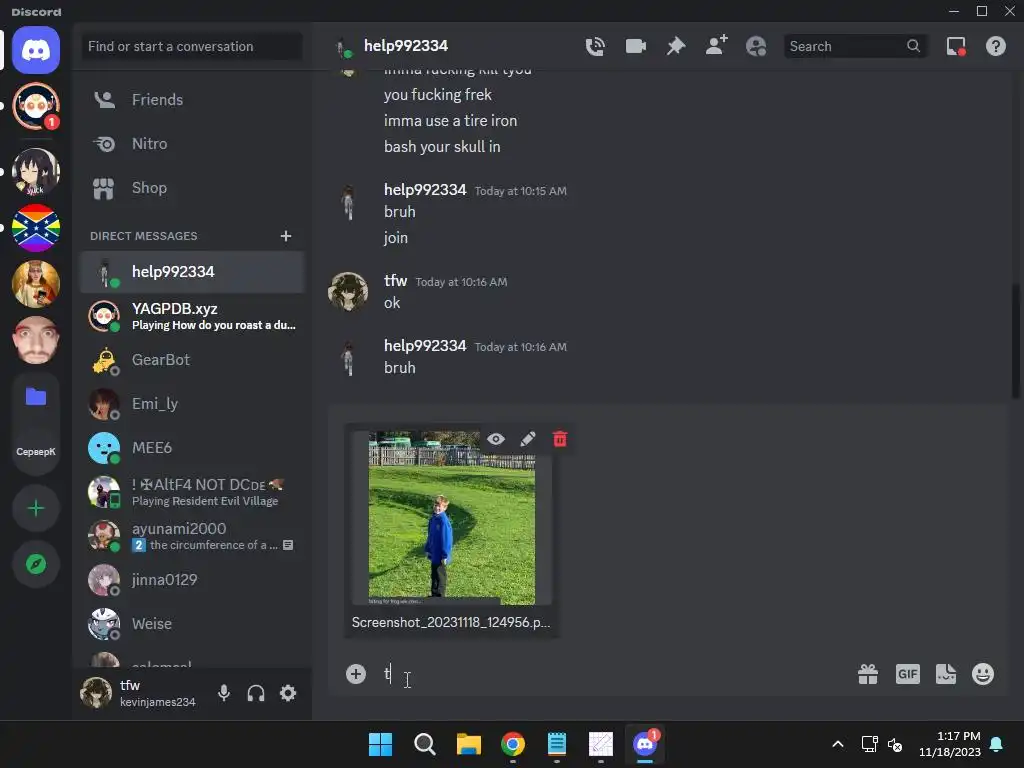Show user profile panel icon
This screenshot has width=1024, height=768.
coord(756,46)
